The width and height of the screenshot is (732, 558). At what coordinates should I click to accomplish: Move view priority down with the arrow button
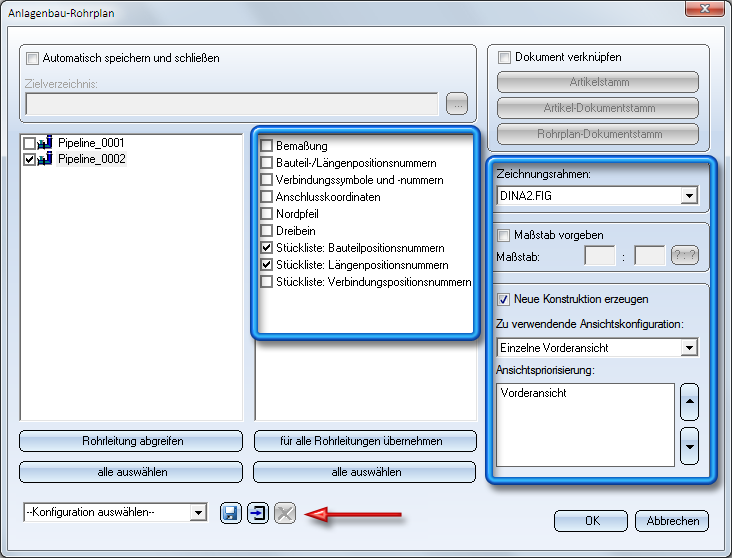[x=689, y=446]
